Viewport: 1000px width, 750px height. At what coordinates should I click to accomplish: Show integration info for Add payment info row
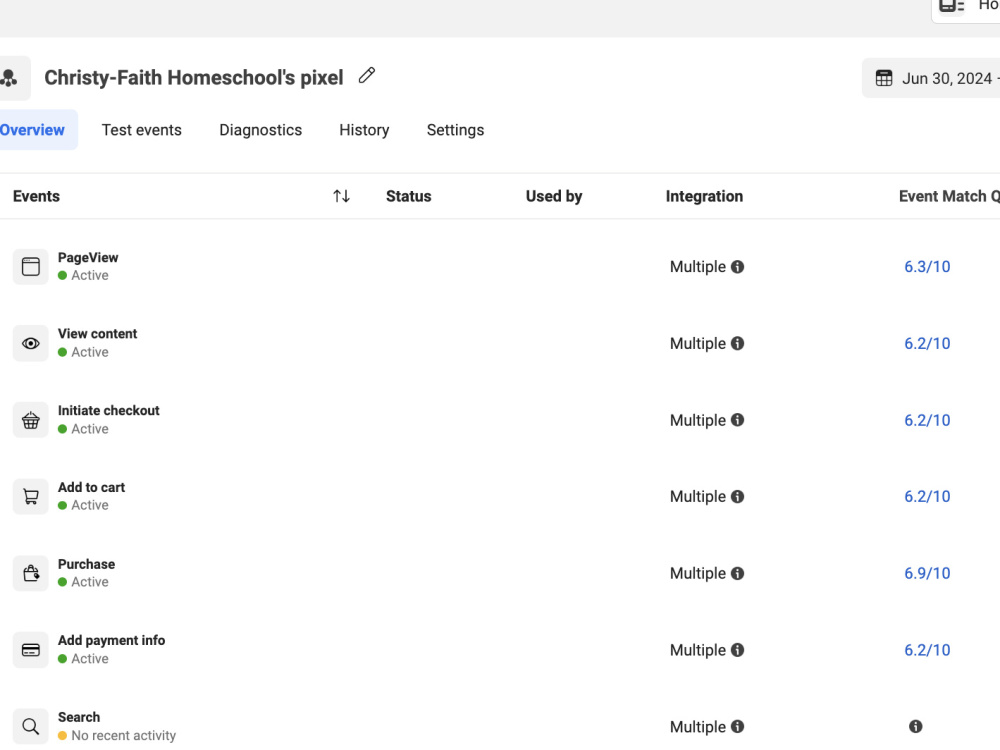(737, 650)
